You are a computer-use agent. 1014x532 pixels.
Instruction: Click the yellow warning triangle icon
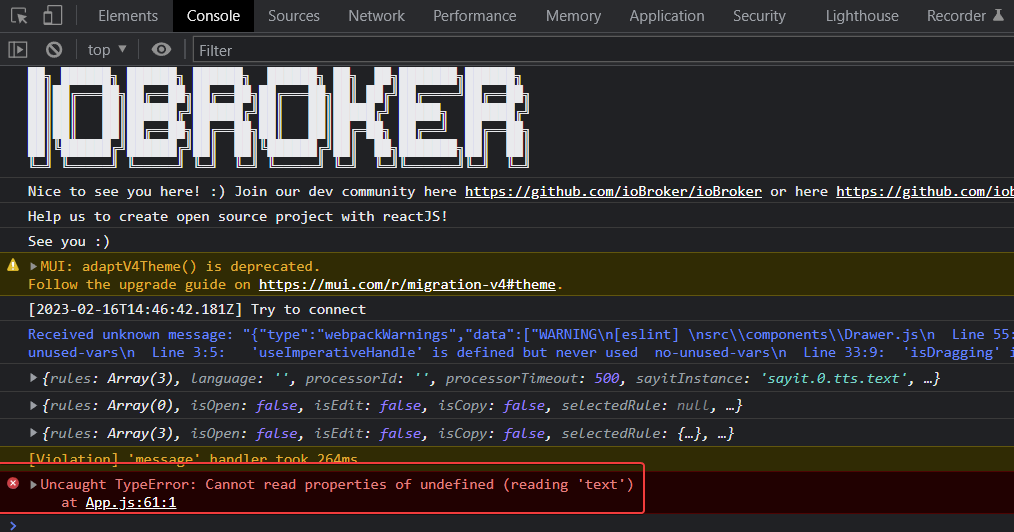pos(13,265)
